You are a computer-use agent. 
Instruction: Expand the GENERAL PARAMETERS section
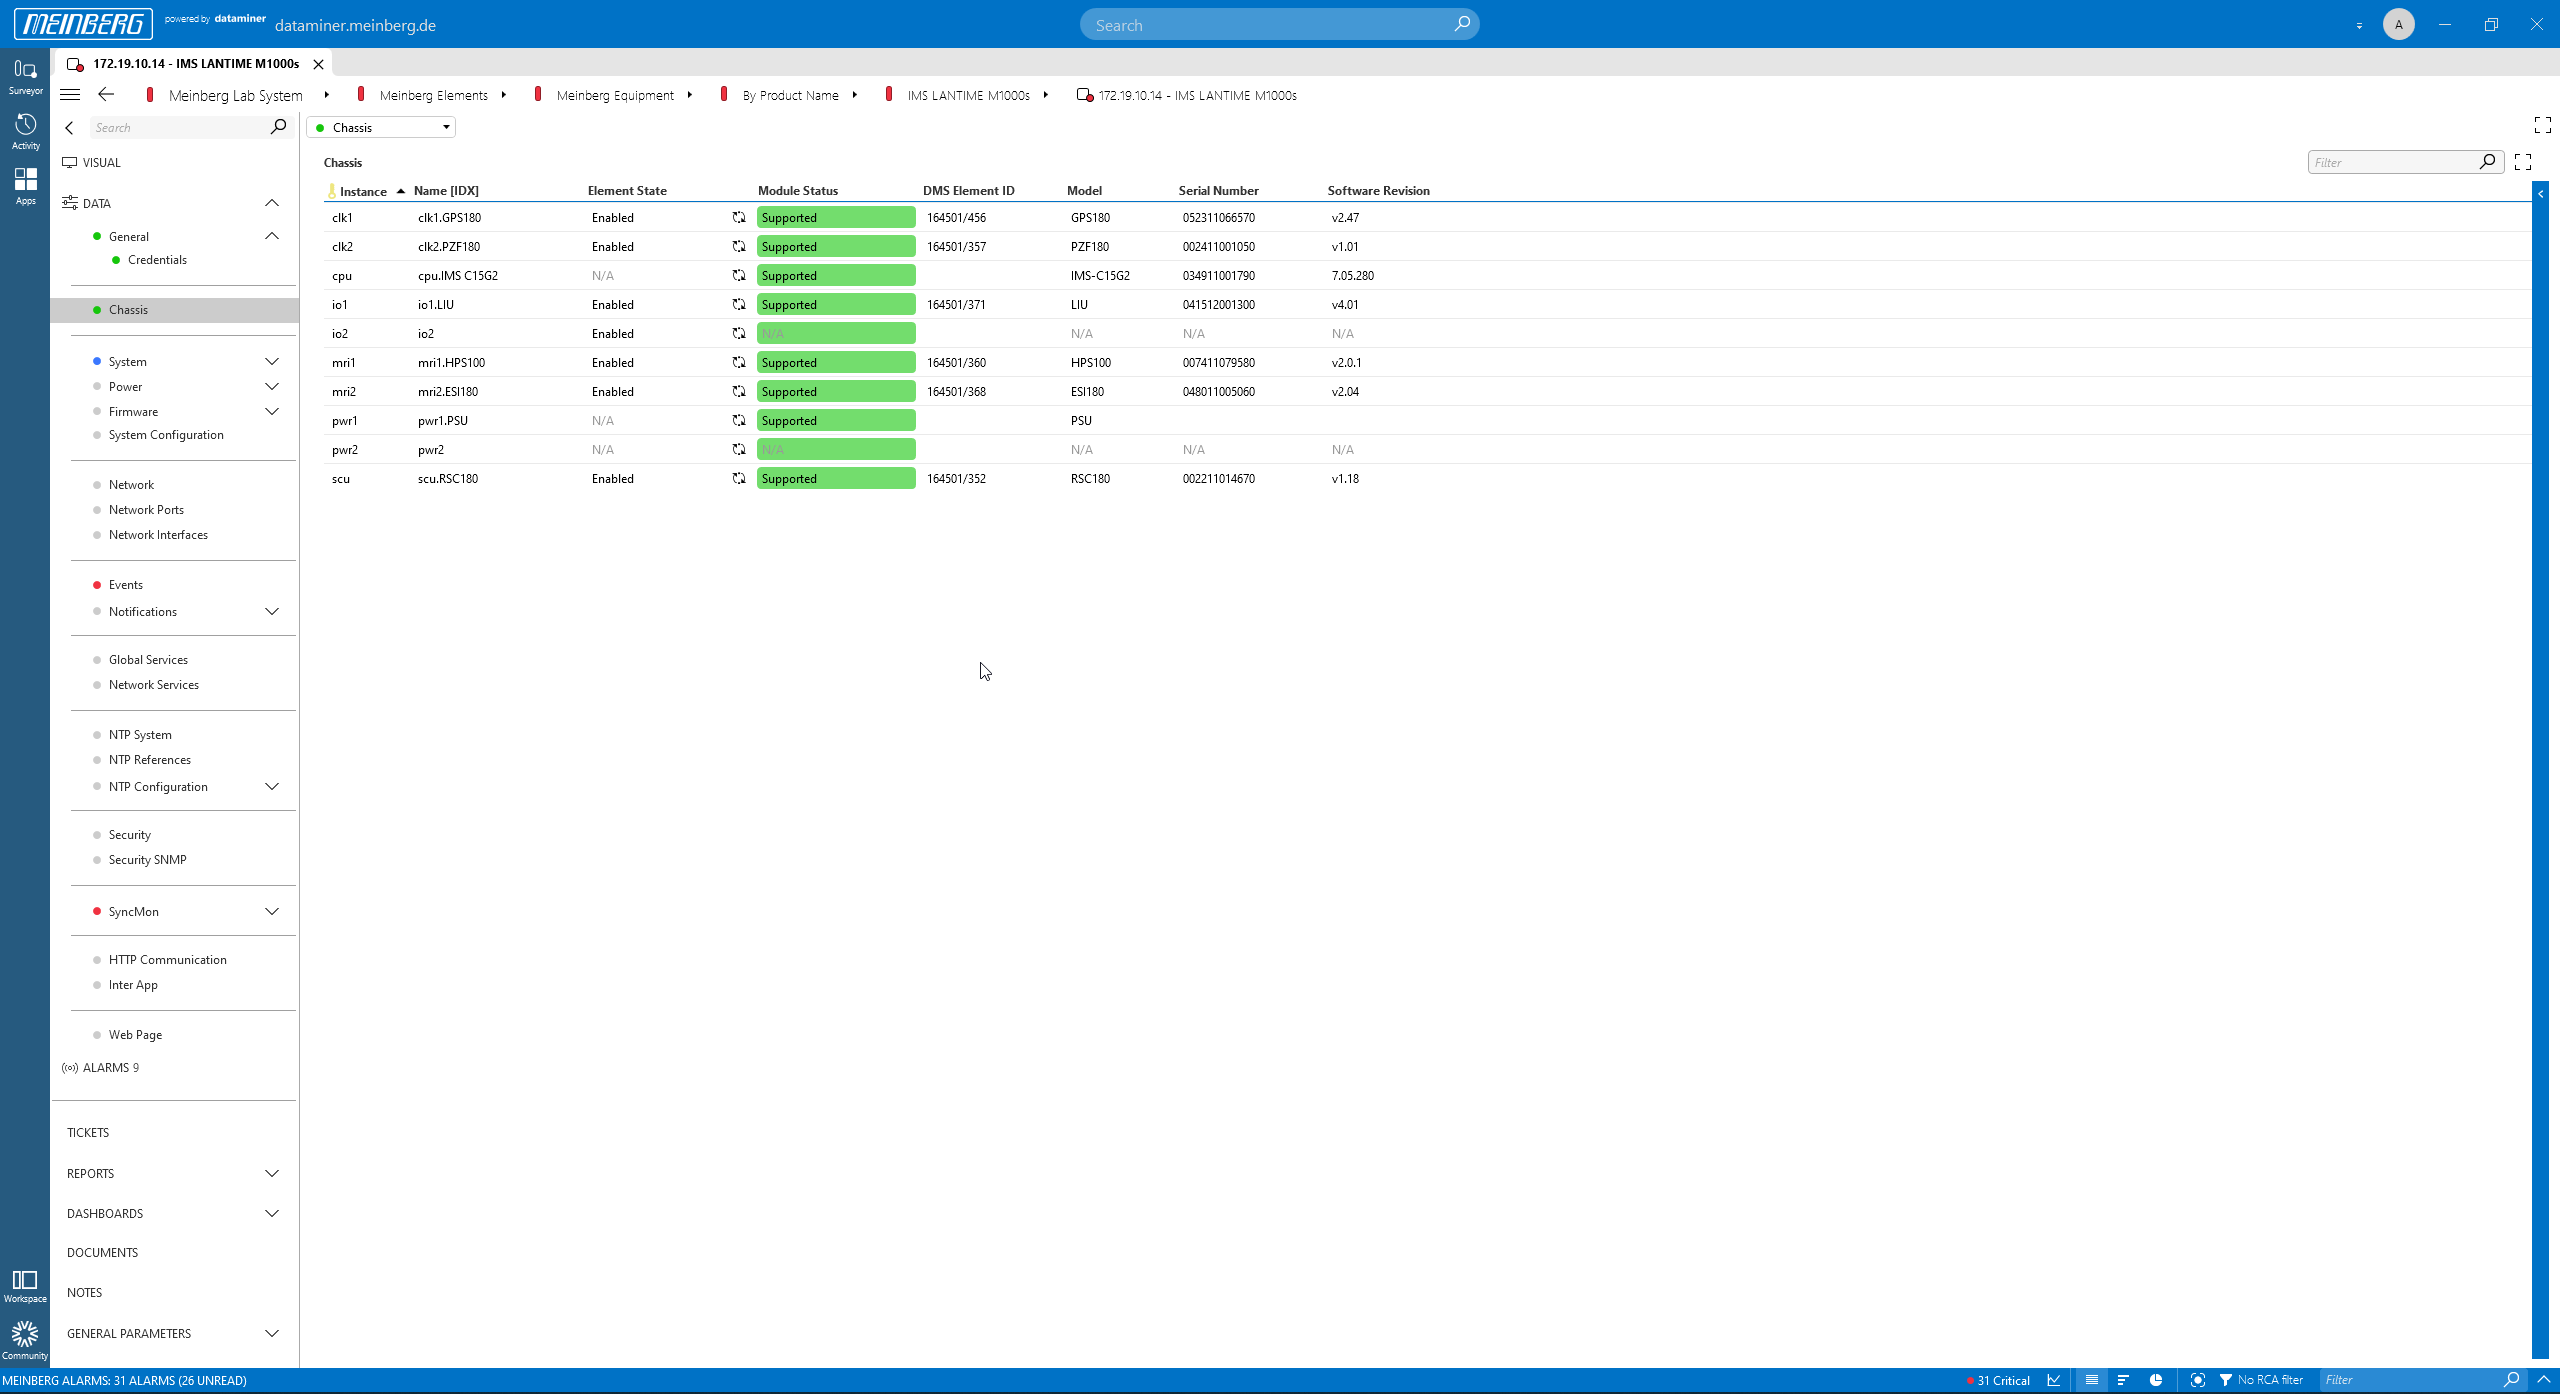tap(271, 1333)
